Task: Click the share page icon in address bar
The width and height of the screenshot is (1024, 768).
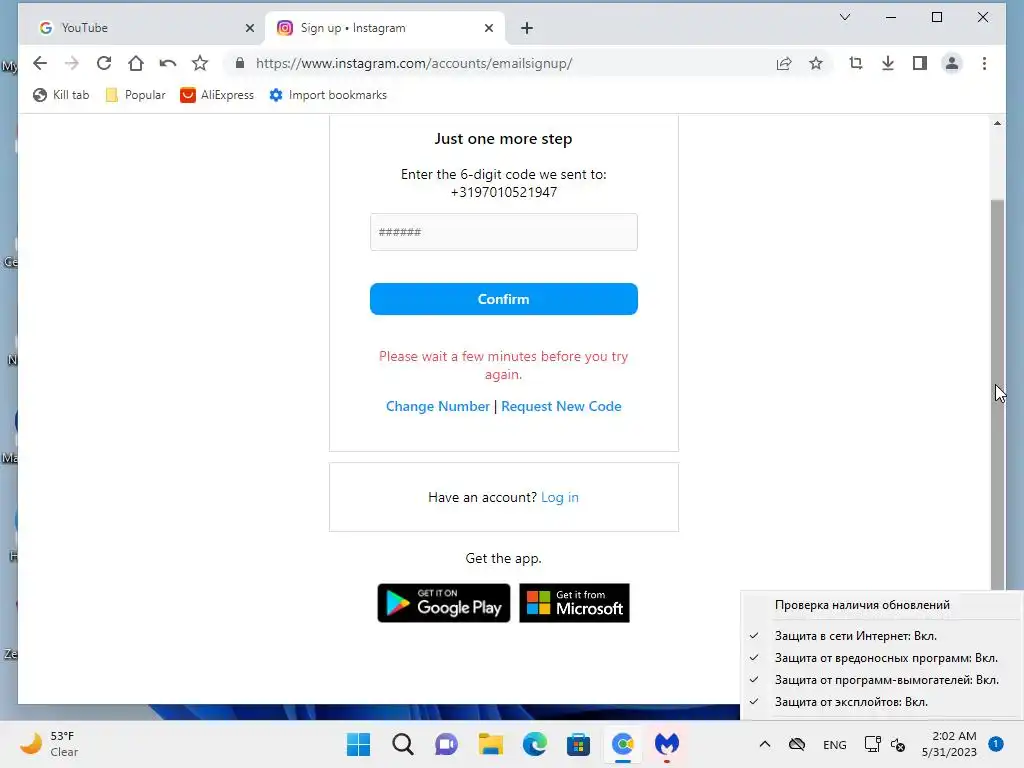Action: [x=784, y=63]
